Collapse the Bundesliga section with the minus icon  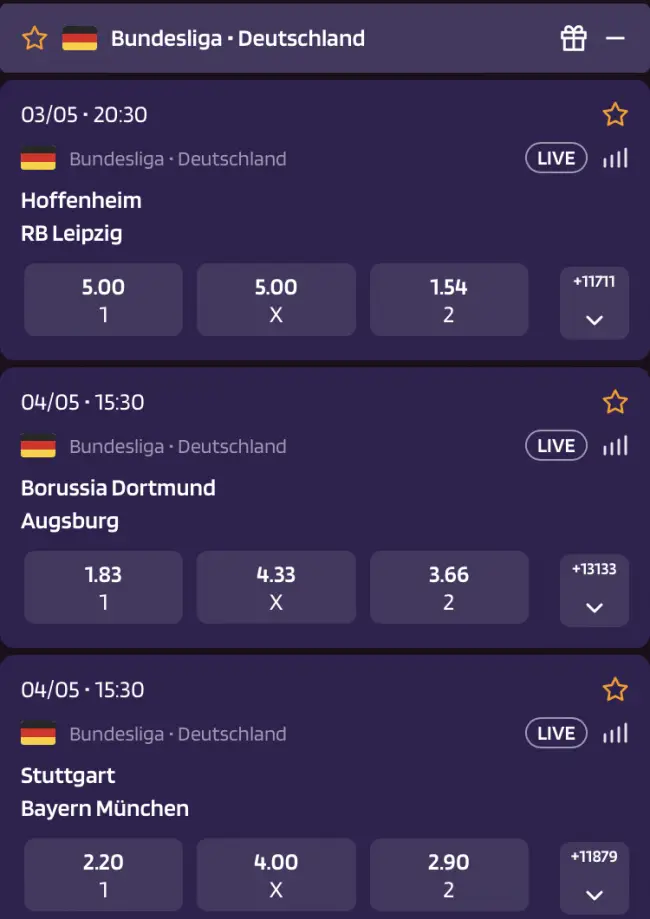pos(615,39)
